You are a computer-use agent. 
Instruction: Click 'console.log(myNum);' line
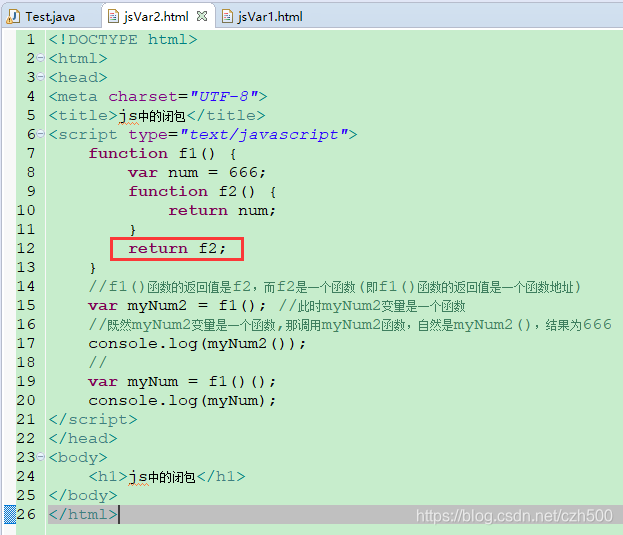[182, 401]
